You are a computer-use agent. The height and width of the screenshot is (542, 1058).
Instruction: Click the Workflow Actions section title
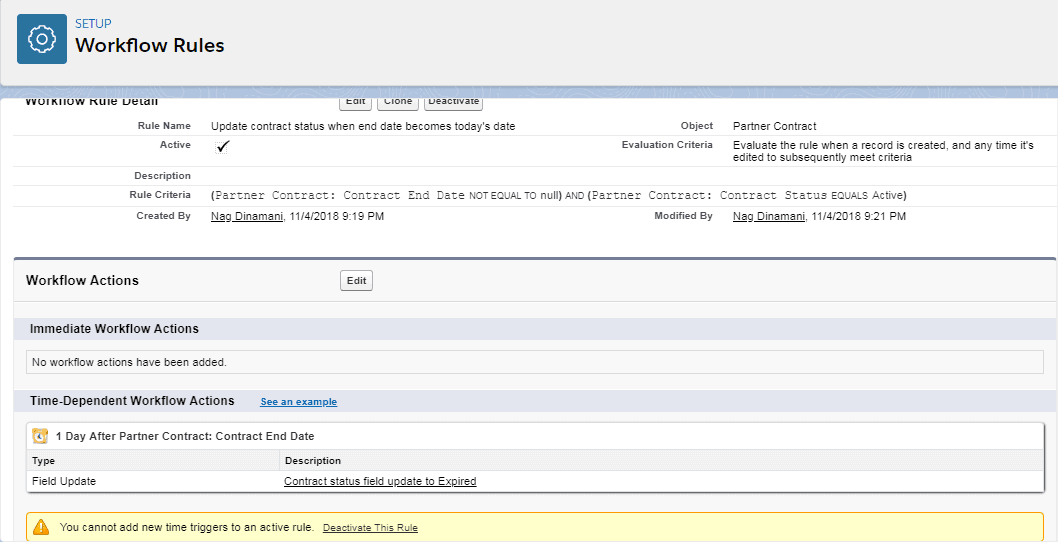tap(82, 281)
